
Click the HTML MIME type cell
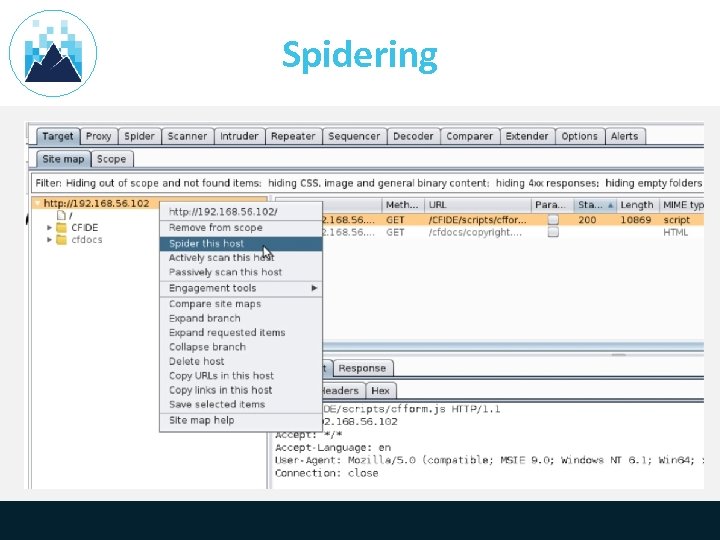click(675, 232)
